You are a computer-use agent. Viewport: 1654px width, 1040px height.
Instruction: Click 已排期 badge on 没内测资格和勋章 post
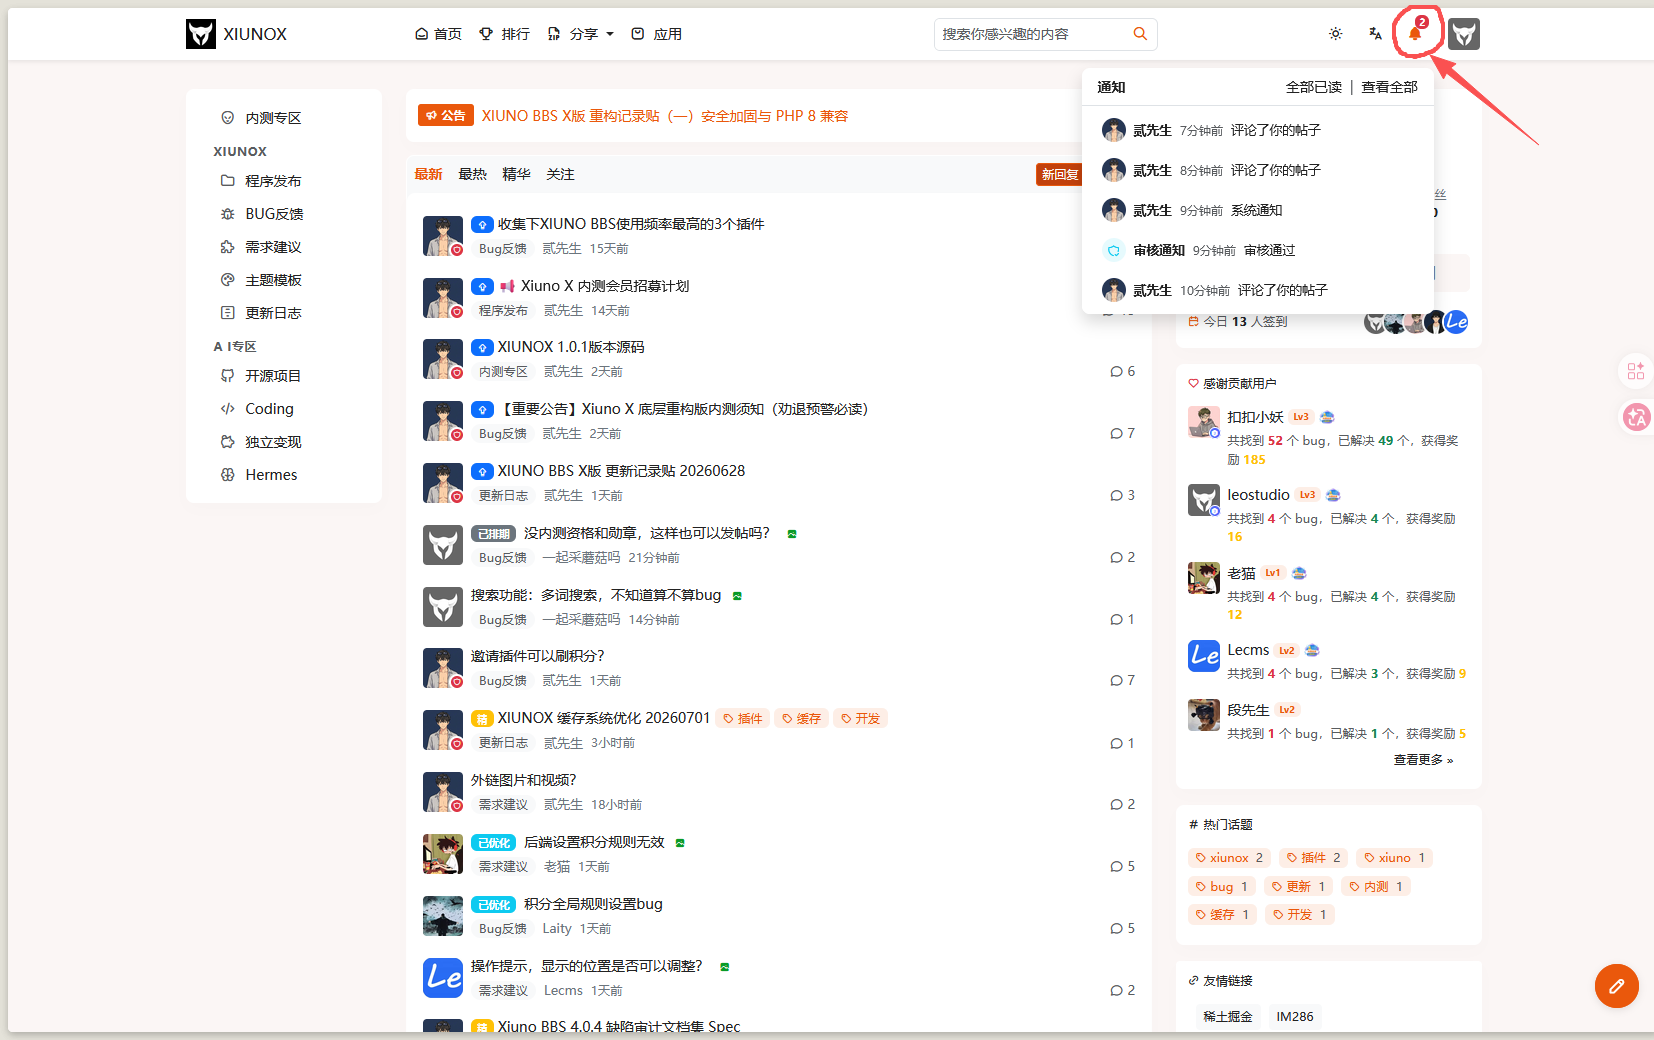tap(493, 534)
